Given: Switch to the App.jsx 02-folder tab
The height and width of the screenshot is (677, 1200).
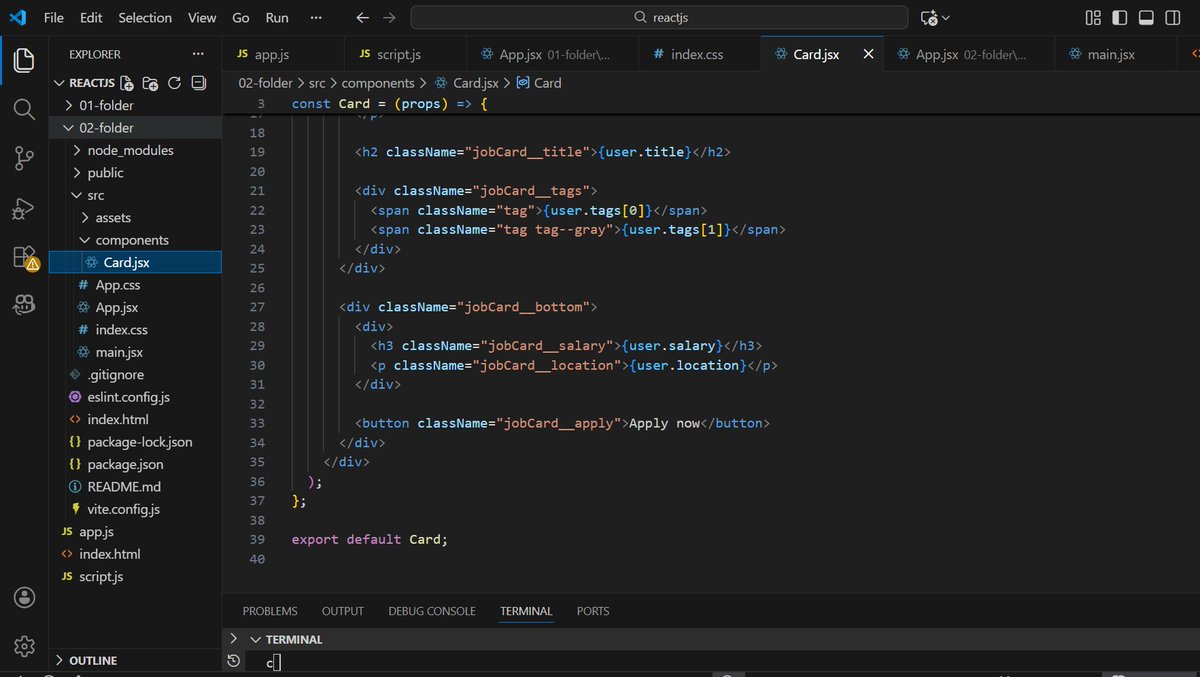Looking at the screenshot, I should [970, 55].
